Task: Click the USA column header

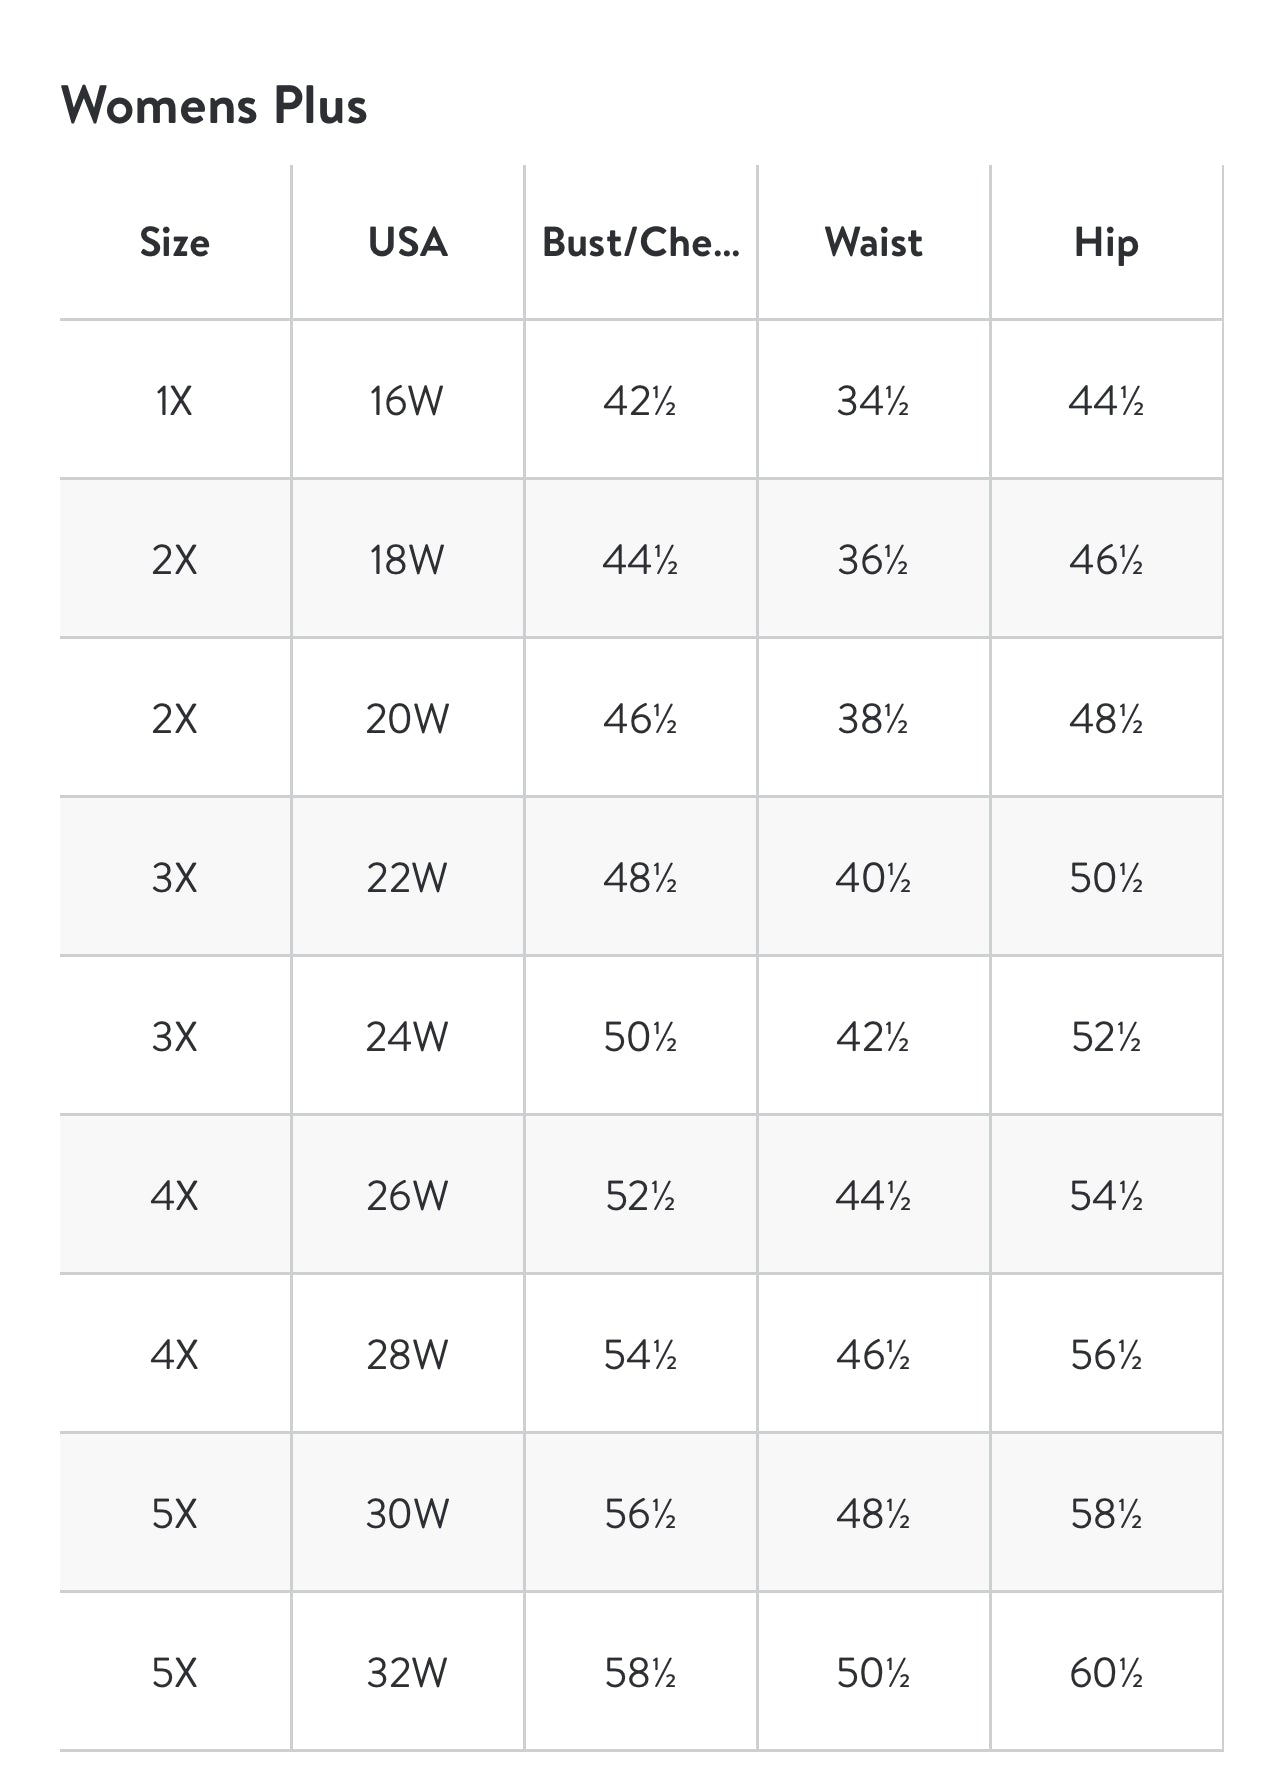Action: coord(407,243)
